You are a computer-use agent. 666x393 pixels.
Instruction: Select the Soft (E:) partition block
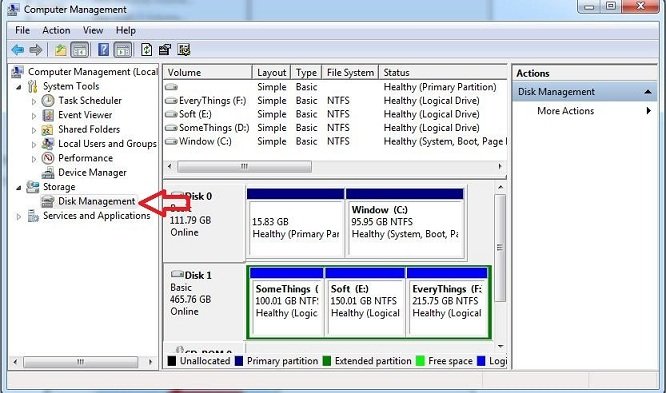point(365,302)
